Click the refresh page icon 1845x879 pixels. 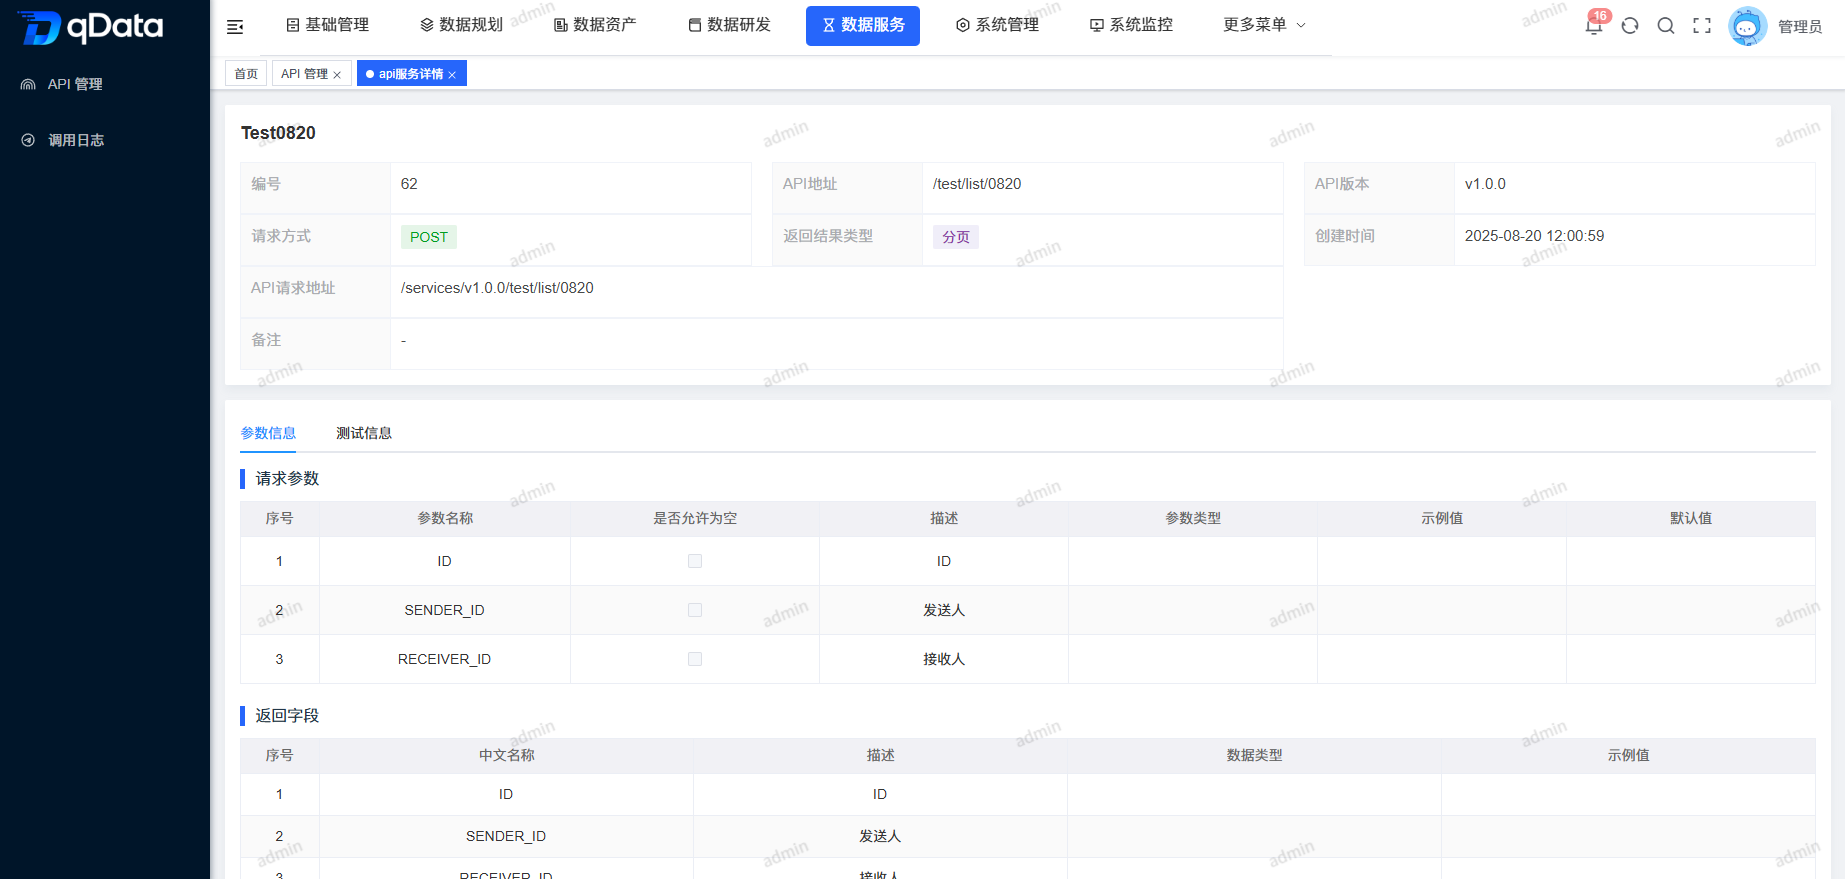click(x=1630, y=26)
